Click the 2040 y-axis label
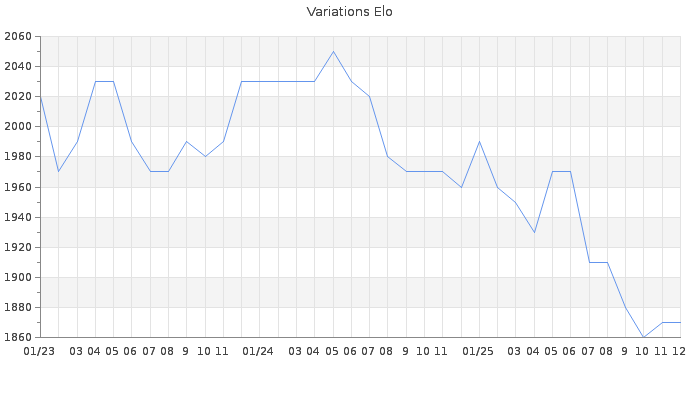This screenshot has width=700, height=400. [x=18, y=67]
